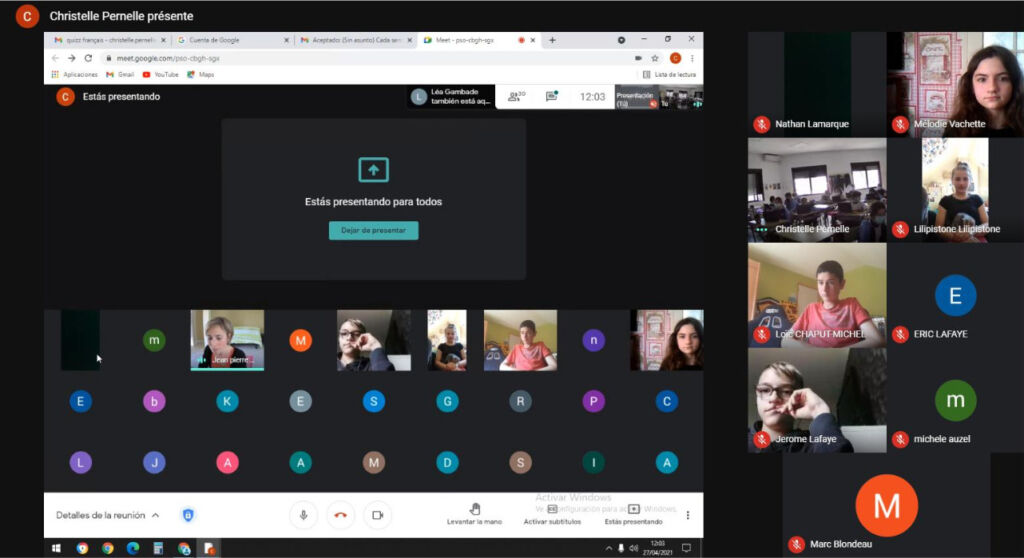1024x558 pixels.
Task: Click Dejar de presentar button
Action: (x=373, y=230)
